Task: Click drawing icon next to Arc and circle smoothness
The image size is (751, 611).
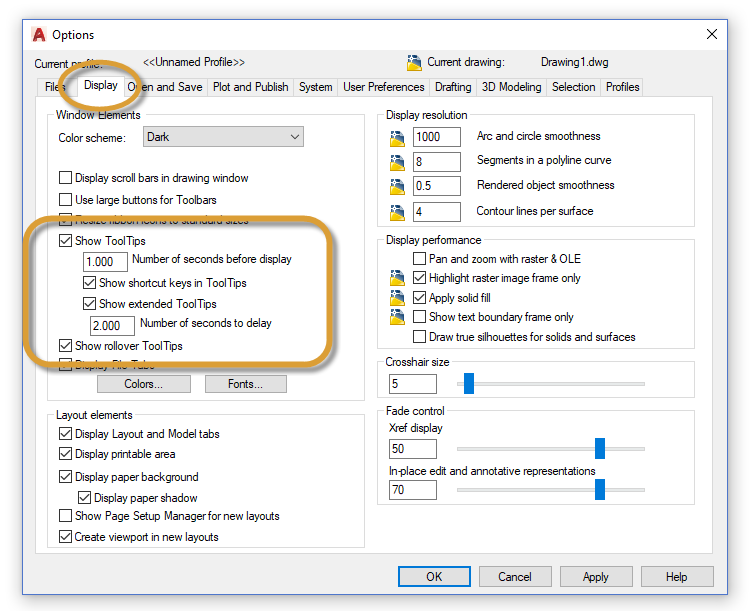Action: click(397, 138)
